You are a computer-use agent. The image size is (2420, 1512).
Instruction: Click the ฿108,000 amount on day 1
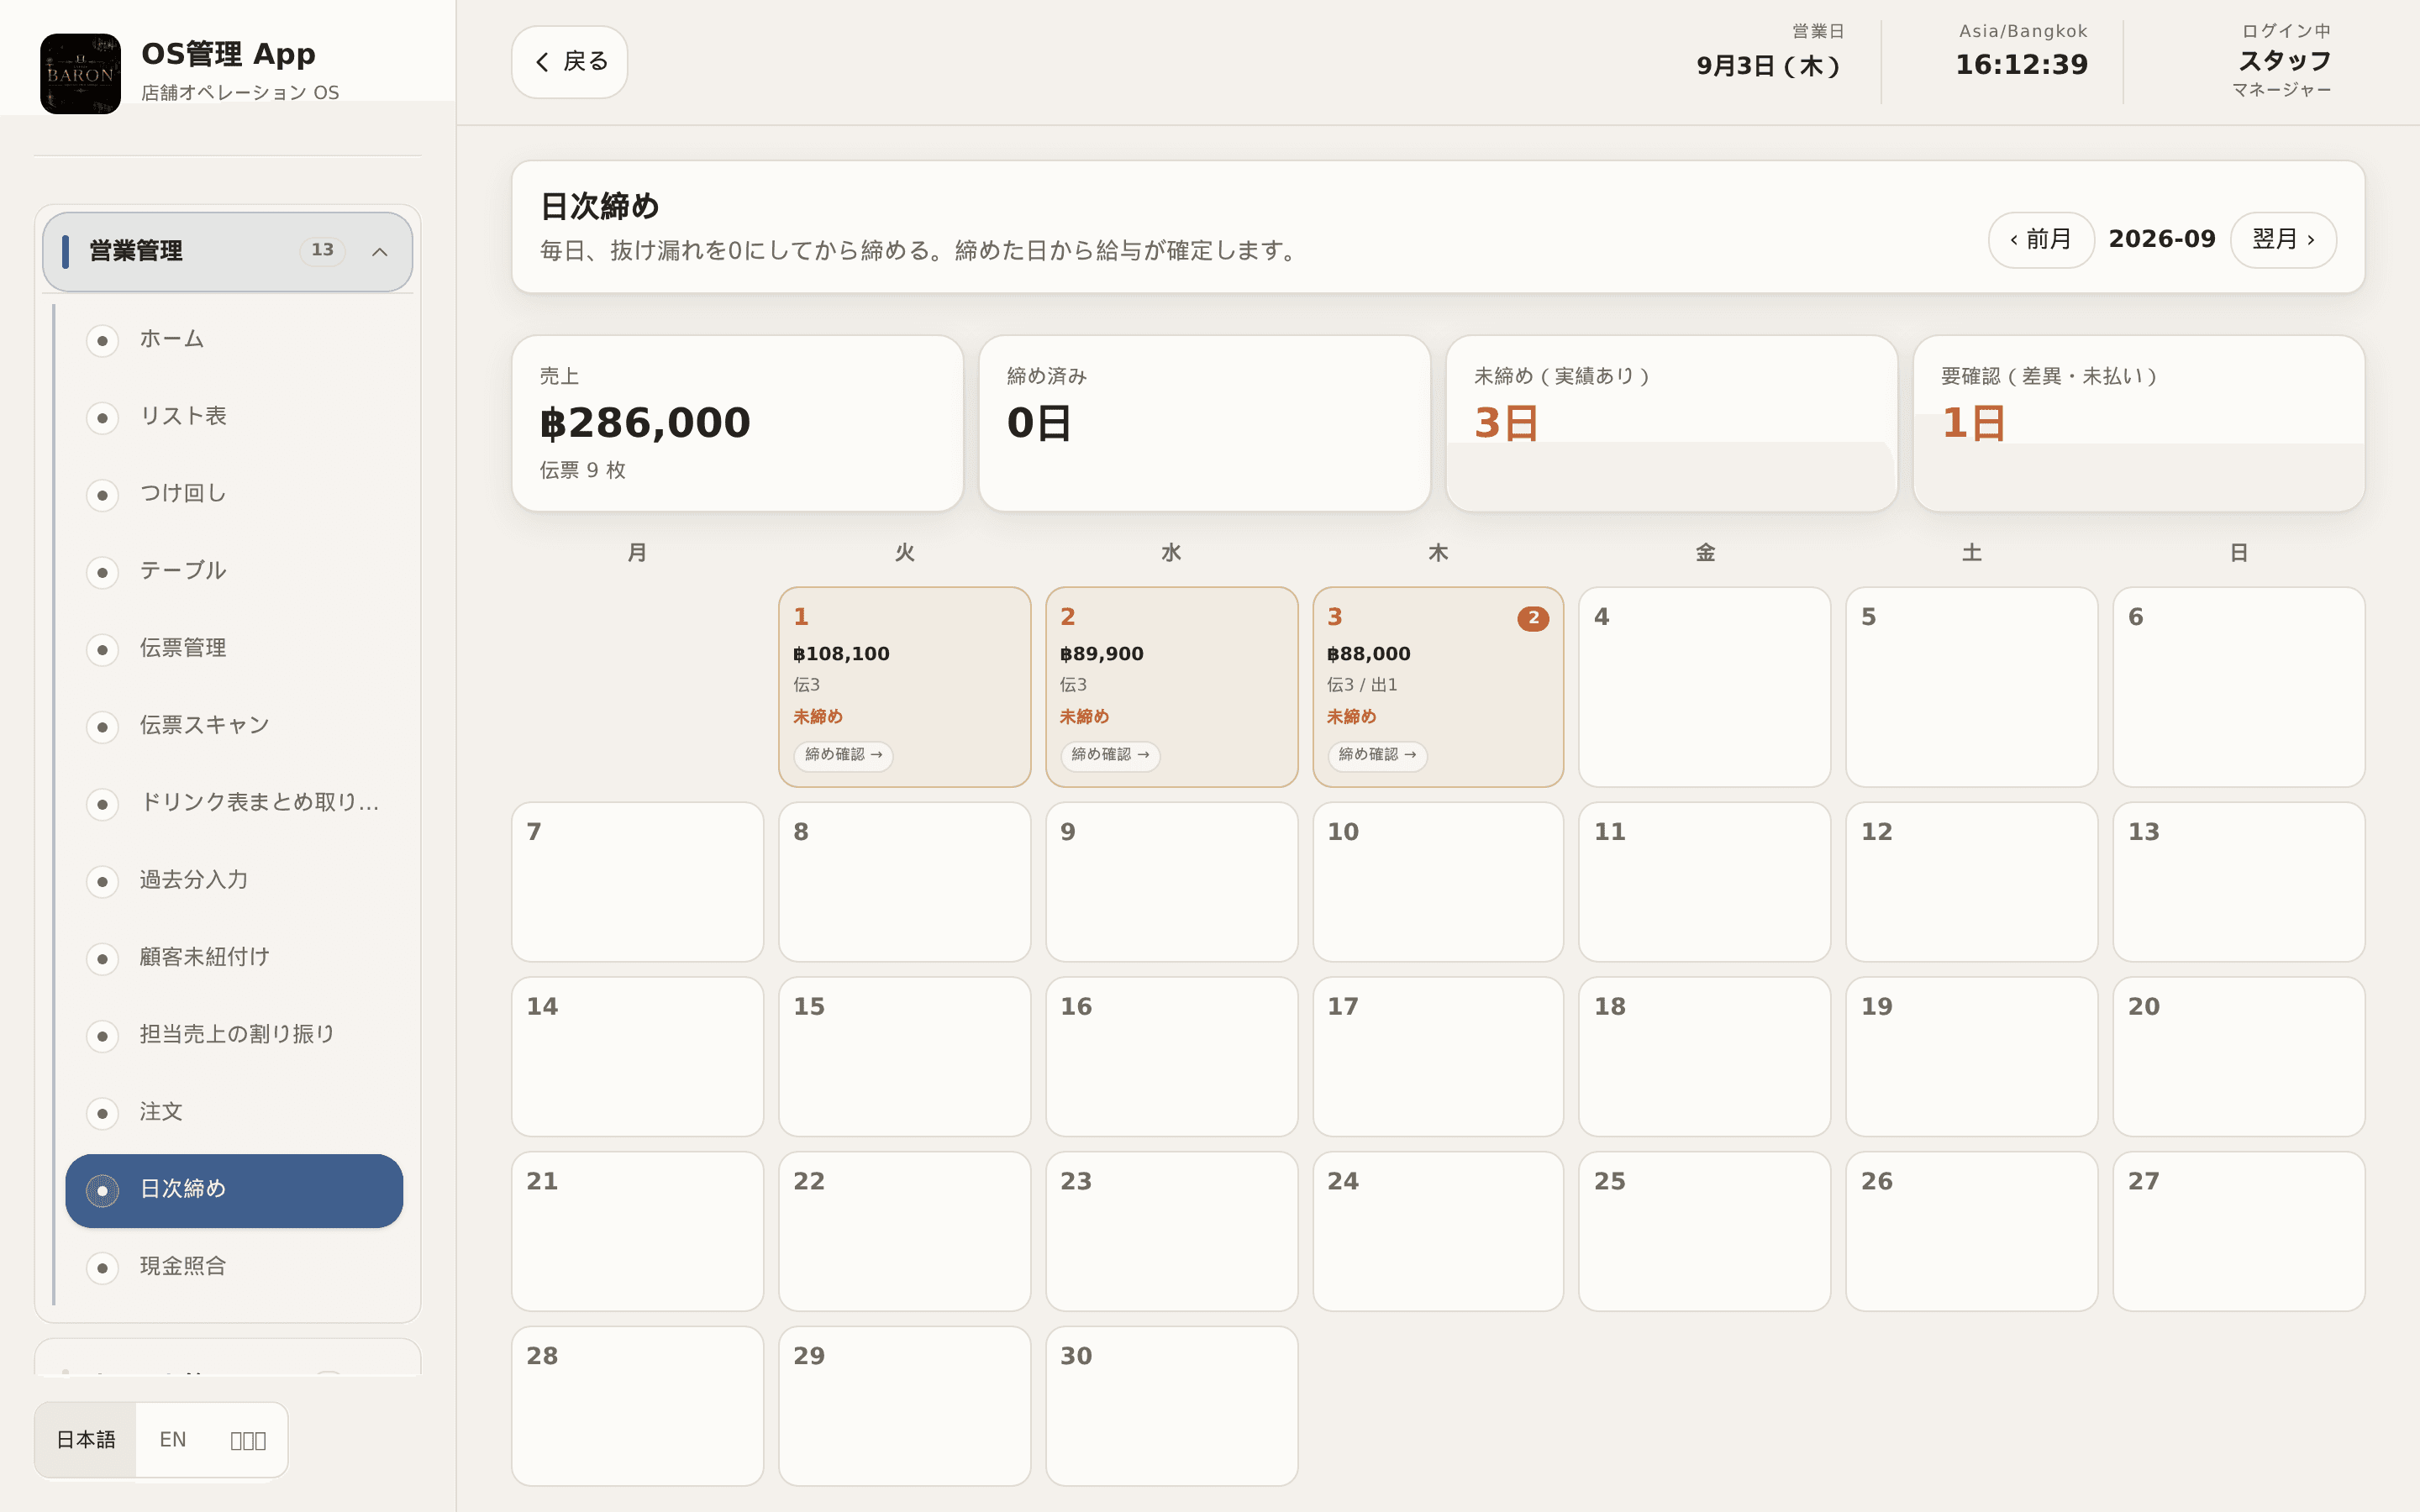point(841,654)
